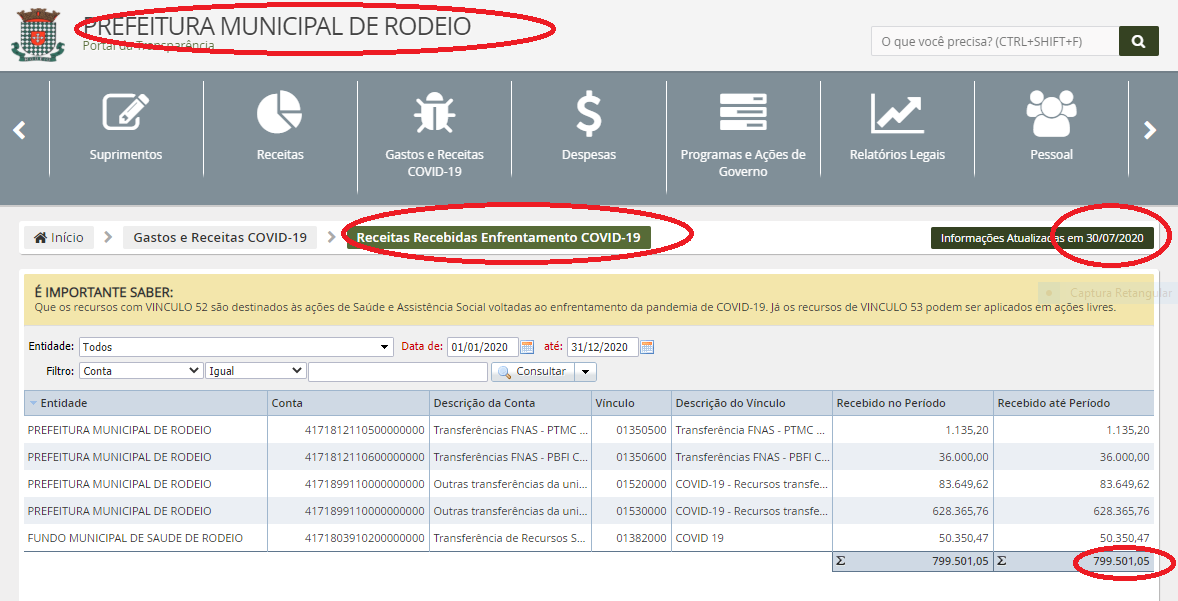
Task: Select the Relatórios Legais menu label
Action: tap(897, 155)
